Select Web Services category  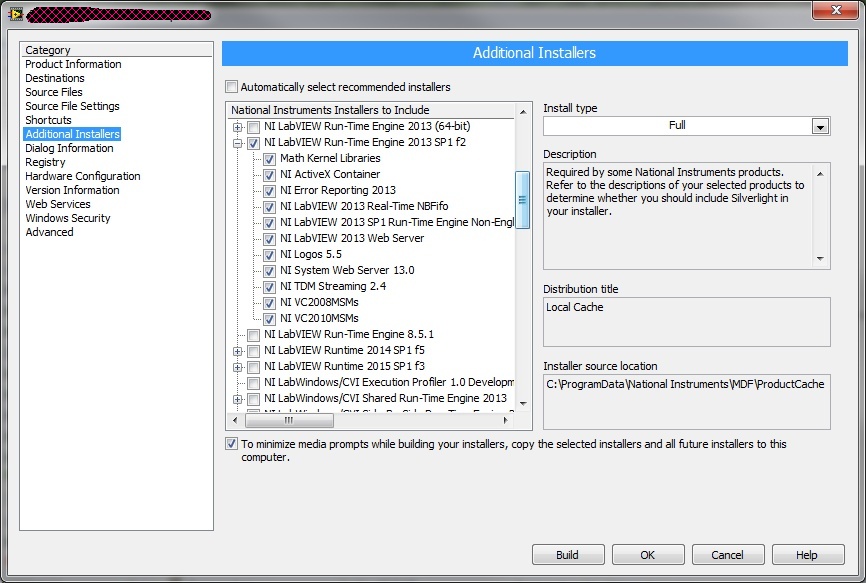click(x=58, y=204)
